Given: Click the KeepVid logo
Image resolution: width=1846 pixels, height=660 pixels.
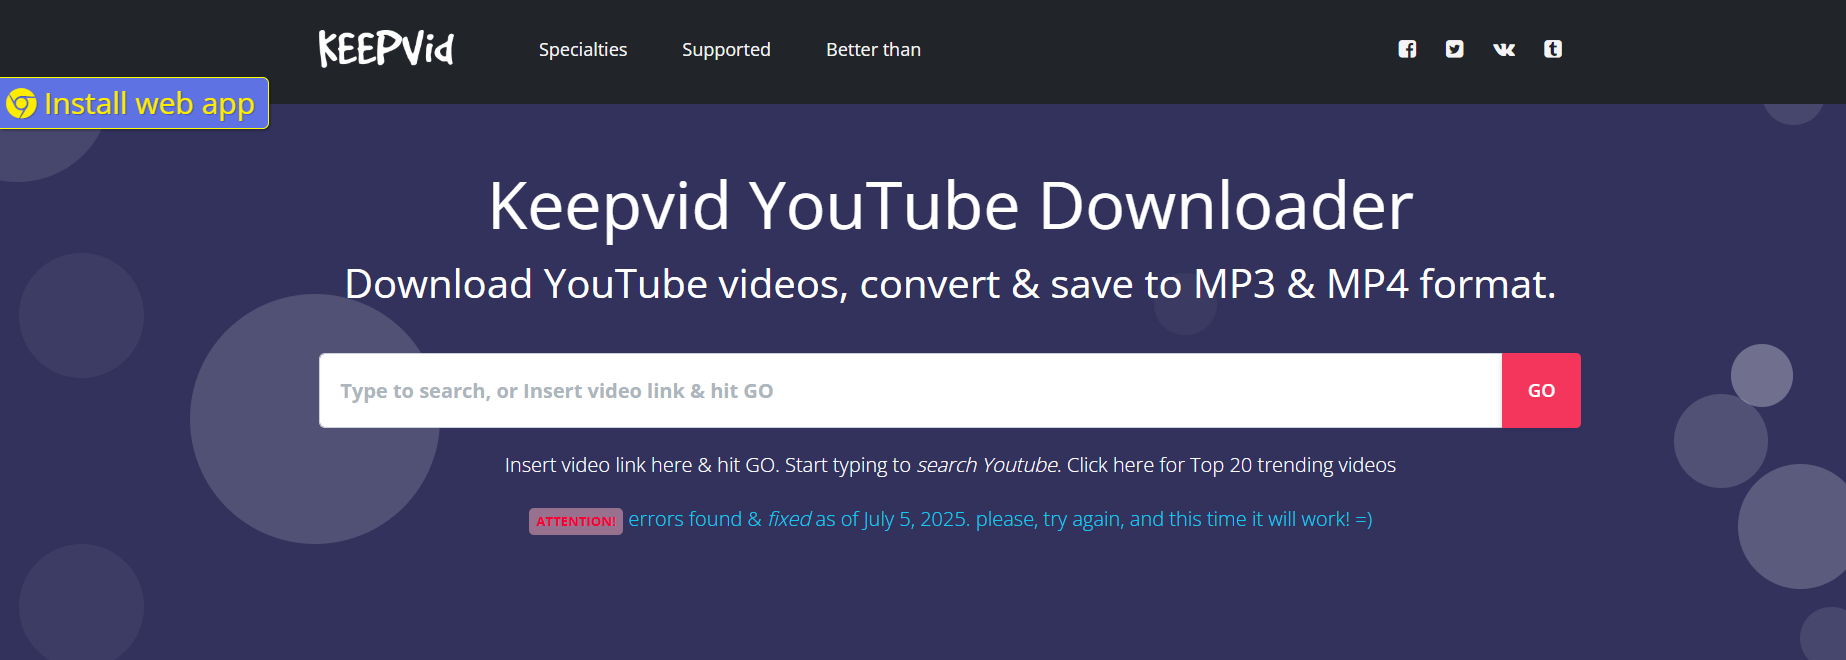Looking at the screenshot, I should (386, 48).
